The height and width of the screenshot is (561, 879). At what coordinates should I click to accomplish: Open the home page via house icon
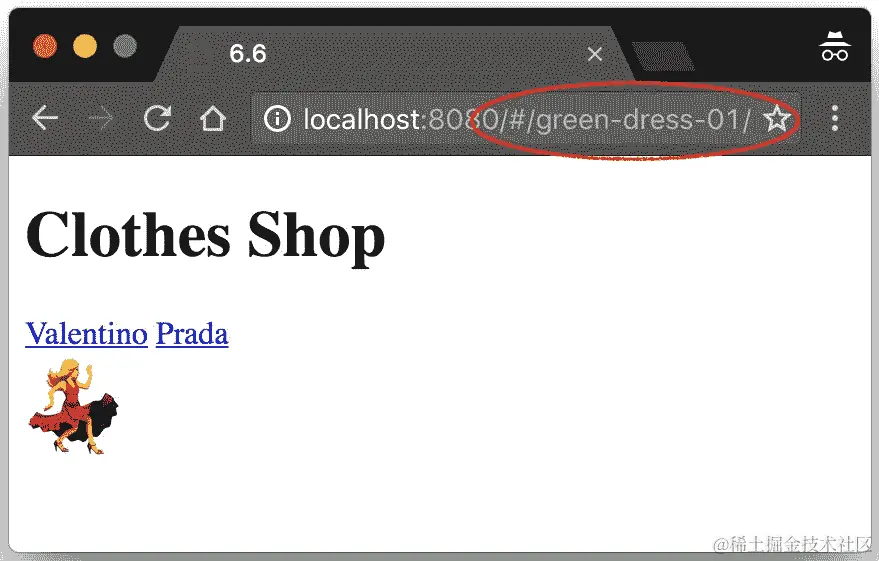213,118
